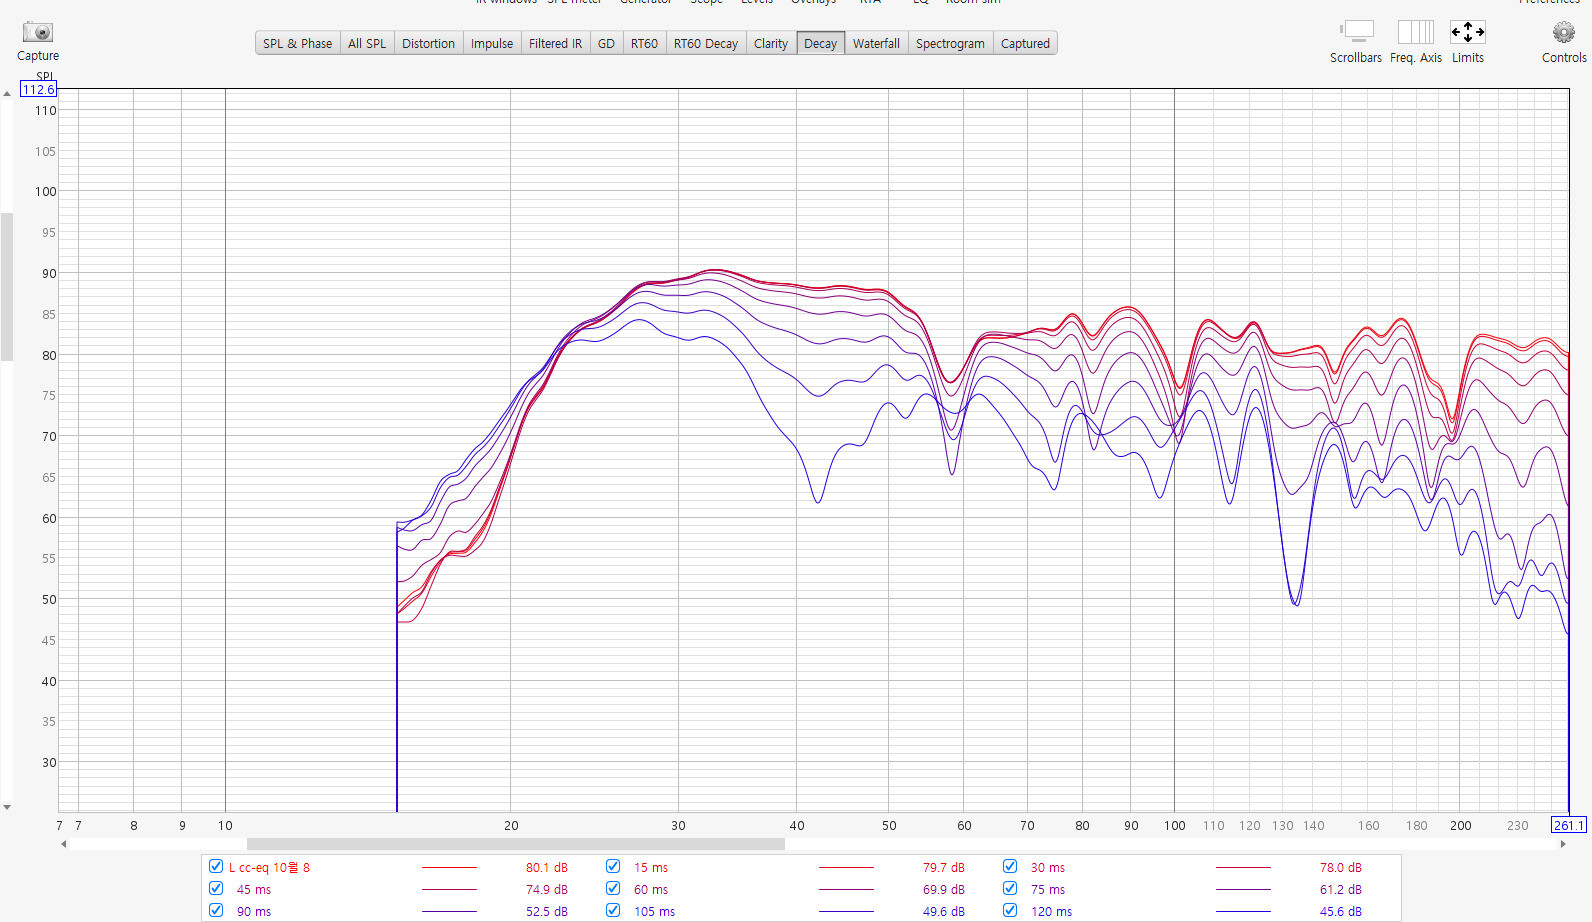
Task: Click the horizontal scrollbar left arrow
Action: 64,844
